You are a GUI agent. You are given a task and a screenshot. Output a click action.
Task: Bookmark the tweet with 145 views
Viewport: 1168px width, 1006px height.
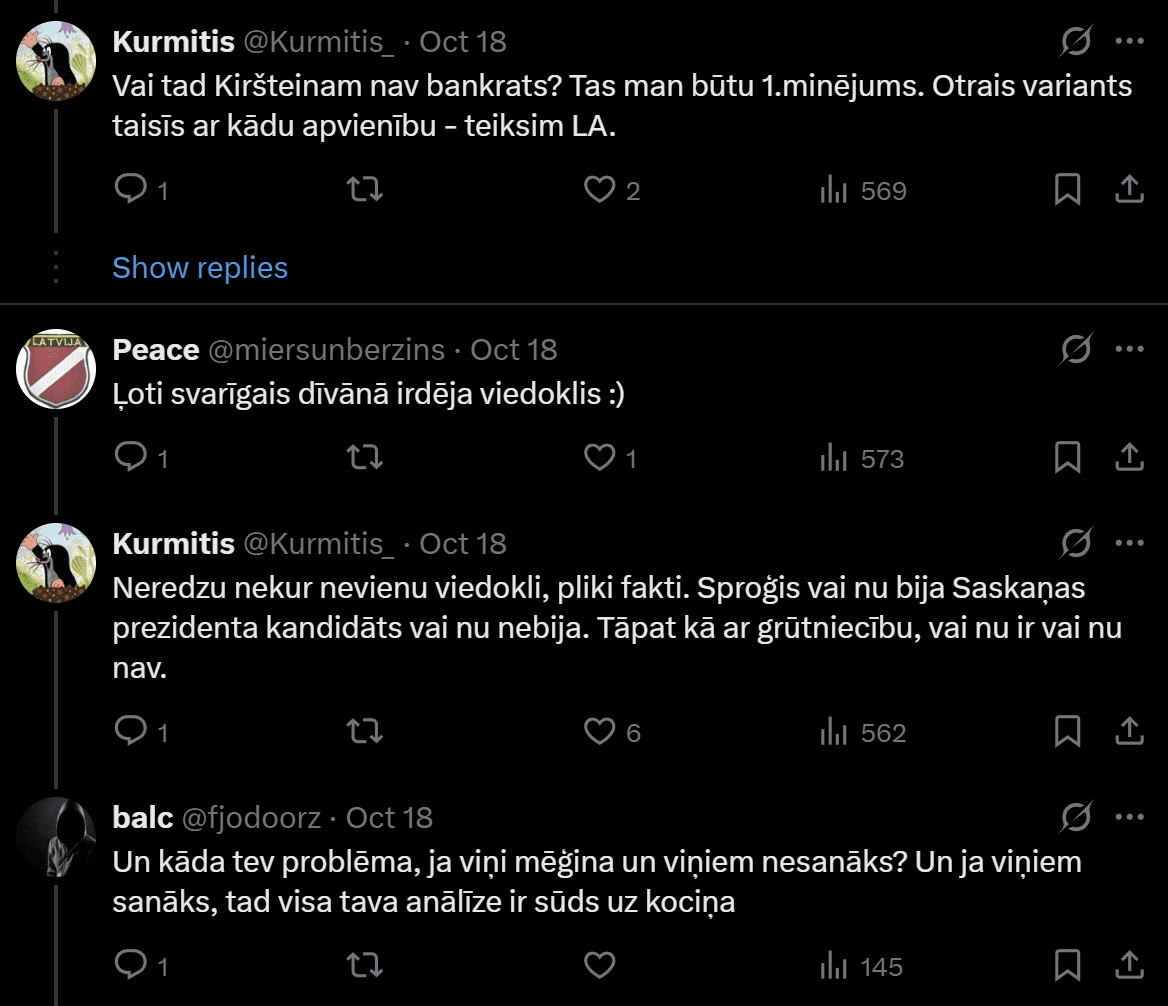tap(1067, 966)
